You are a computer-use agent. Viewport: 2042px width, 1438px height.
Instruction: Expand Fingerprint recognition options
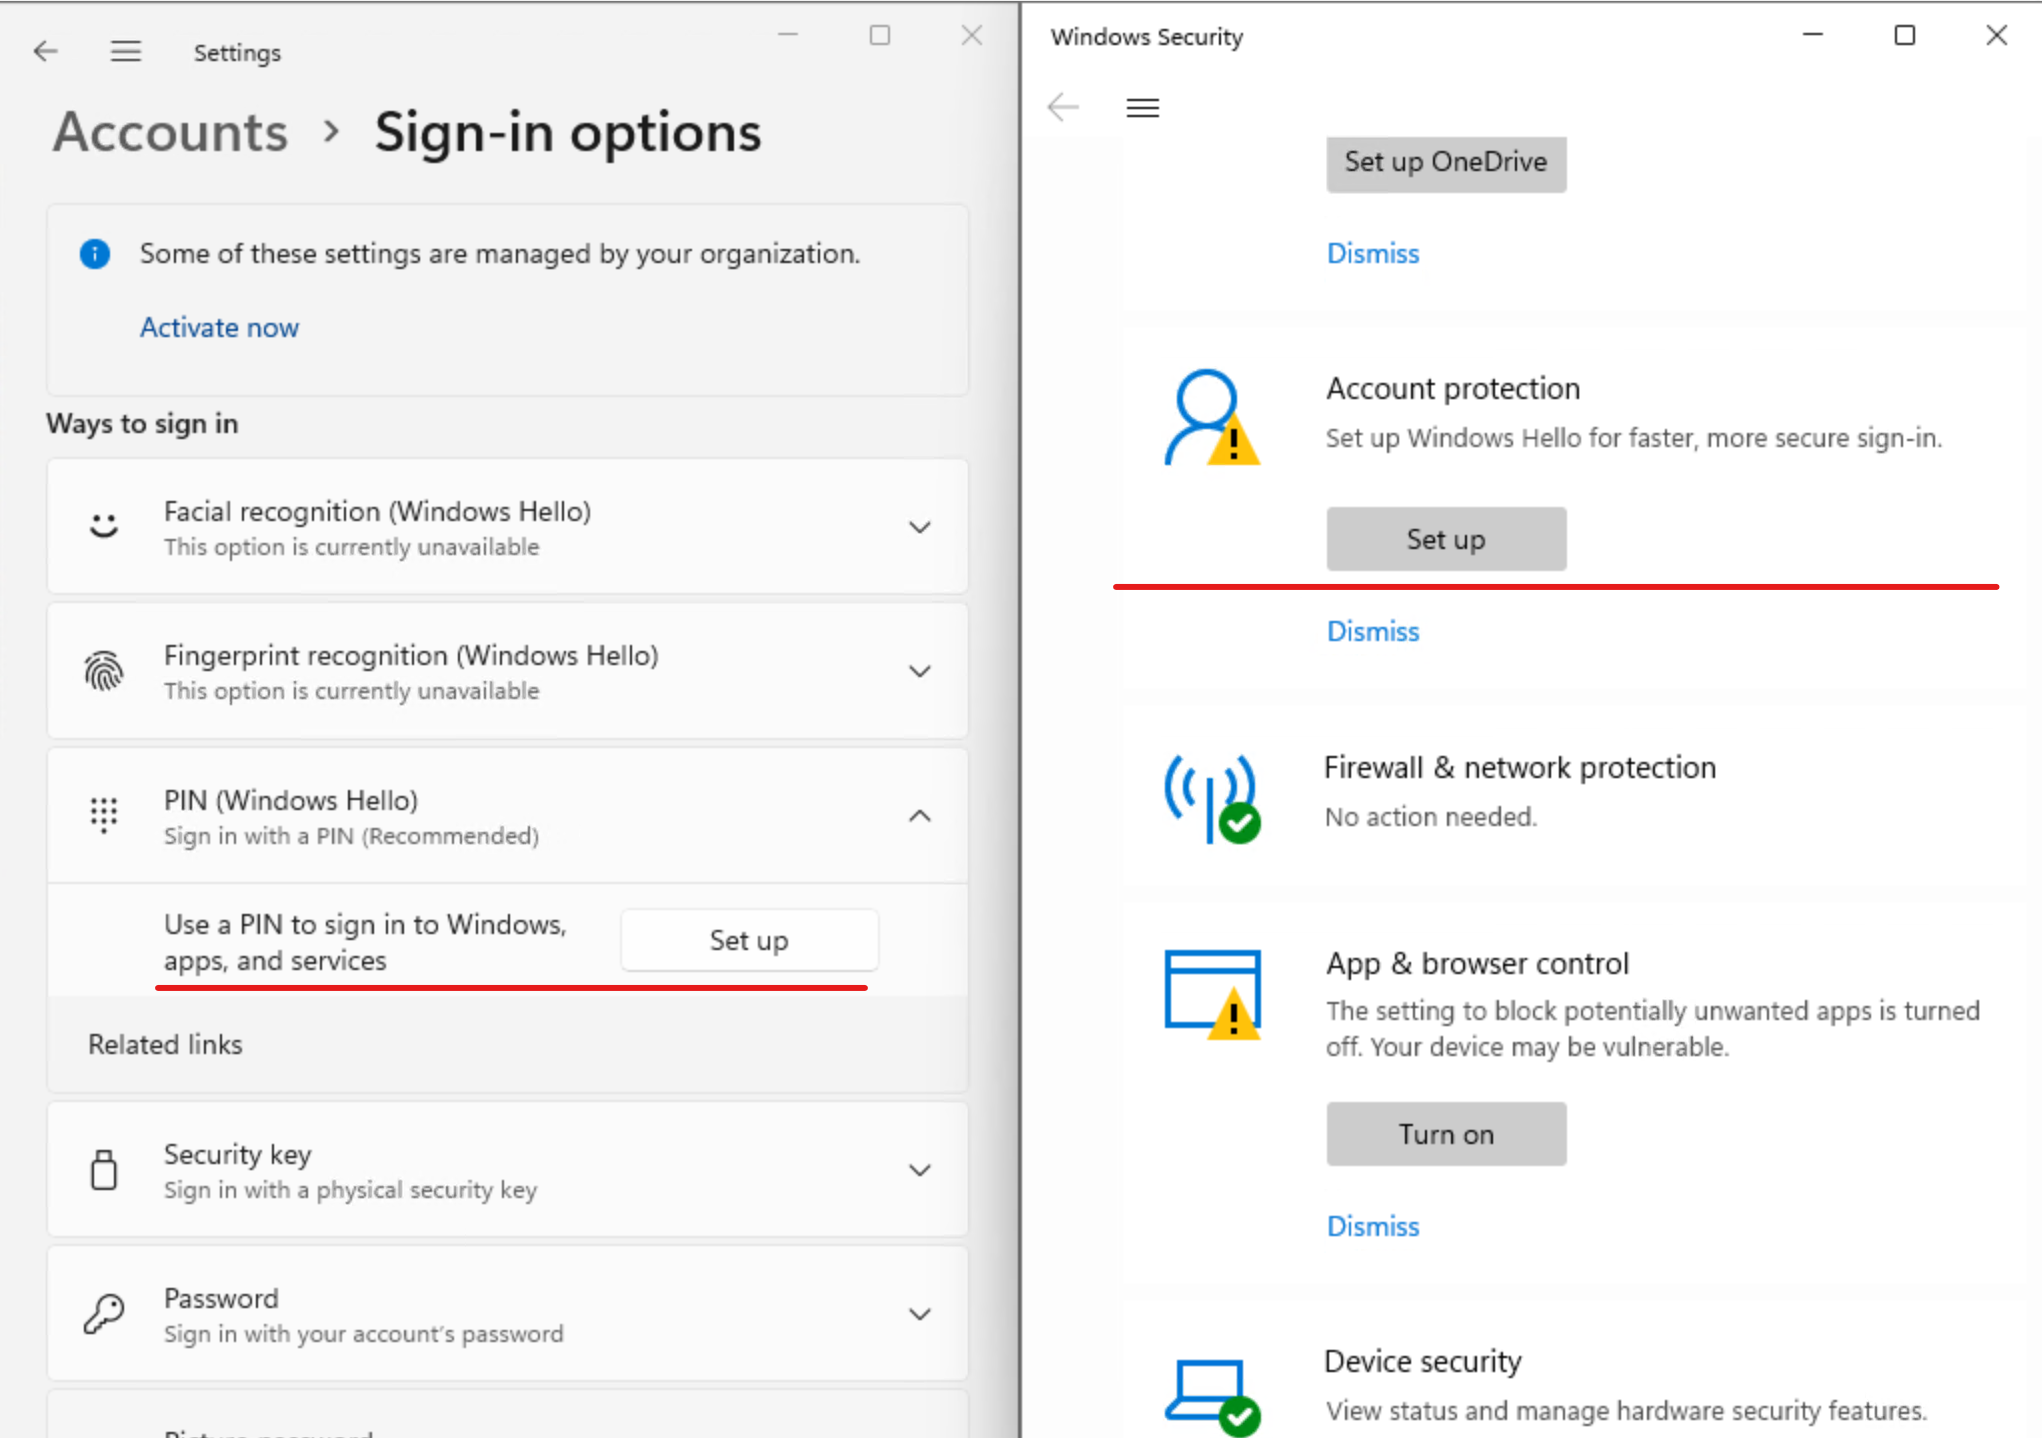coord(919,671)
